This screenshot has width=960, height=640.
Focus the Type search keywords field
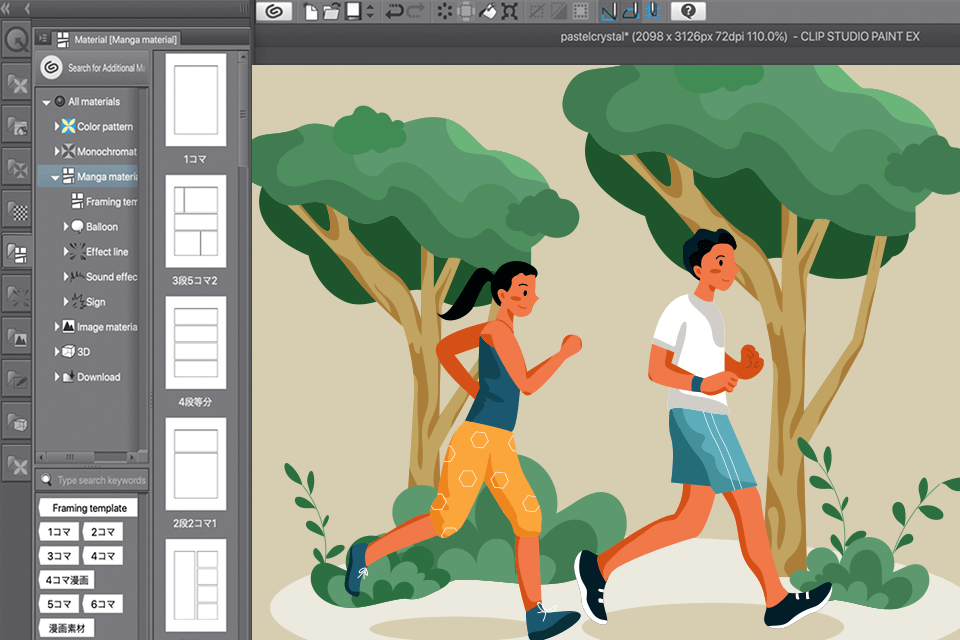pyautogui.click(x=92, y=480)
